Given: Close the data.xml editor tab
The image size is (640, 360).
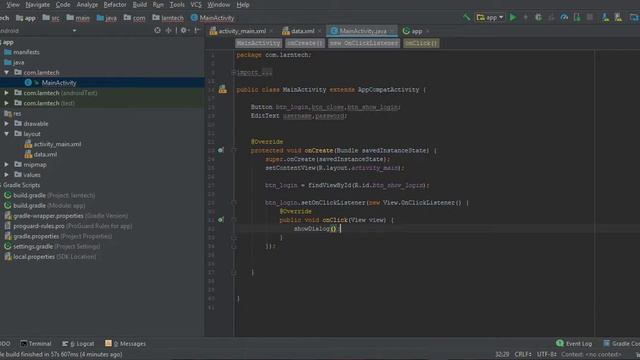Looking at the screenshot, I should (x=320, y=31).
